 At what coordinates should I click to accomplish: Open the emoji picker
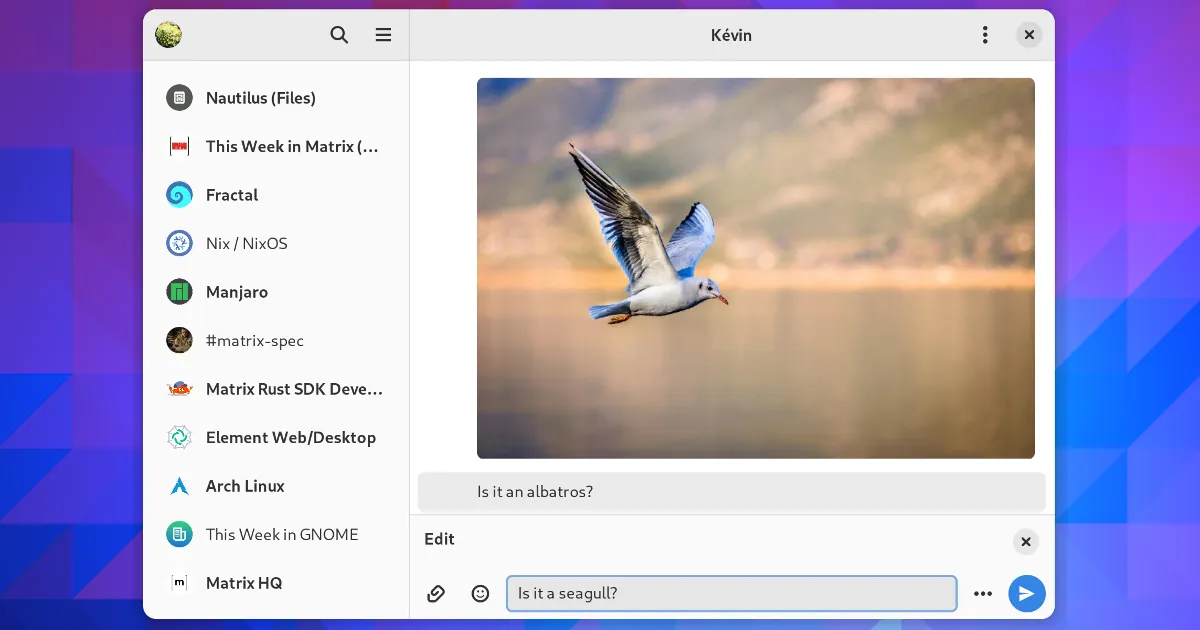[x=481, y=593]
